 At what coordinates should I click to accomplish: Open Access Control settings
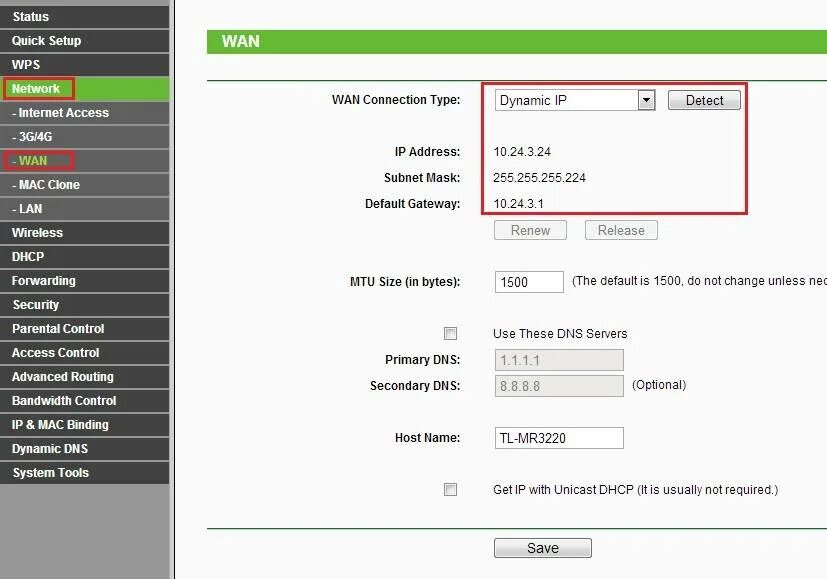click(84, 352)
